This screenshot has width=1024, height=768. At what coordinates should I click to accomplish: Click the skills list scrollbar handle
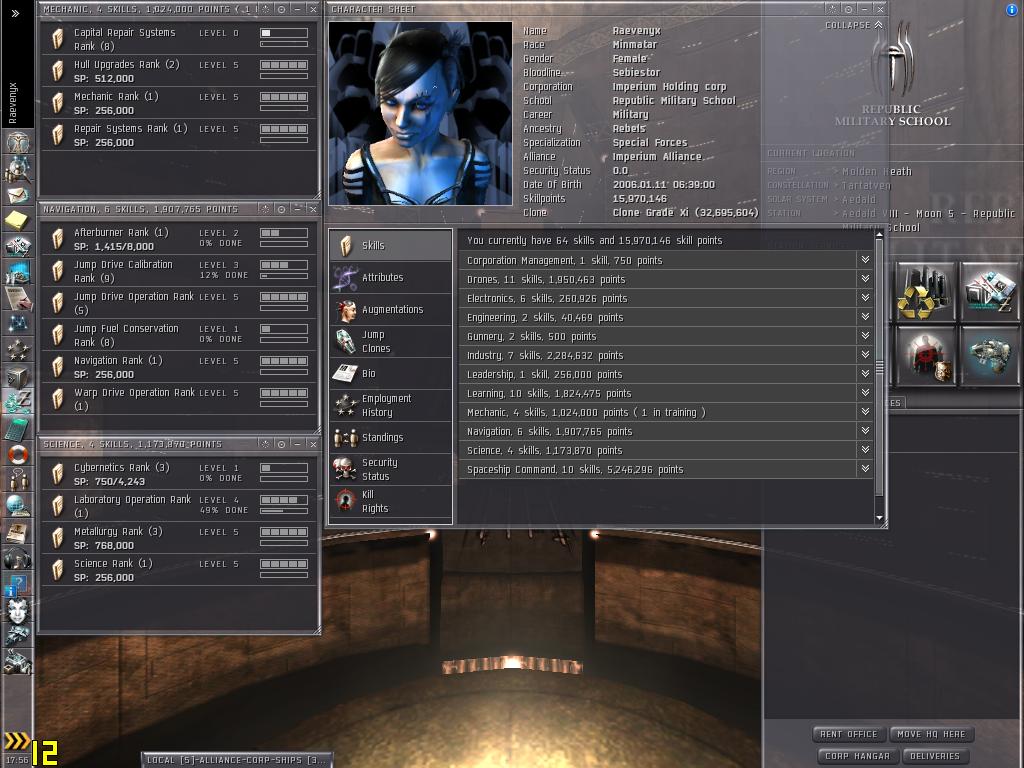(879, 368)
